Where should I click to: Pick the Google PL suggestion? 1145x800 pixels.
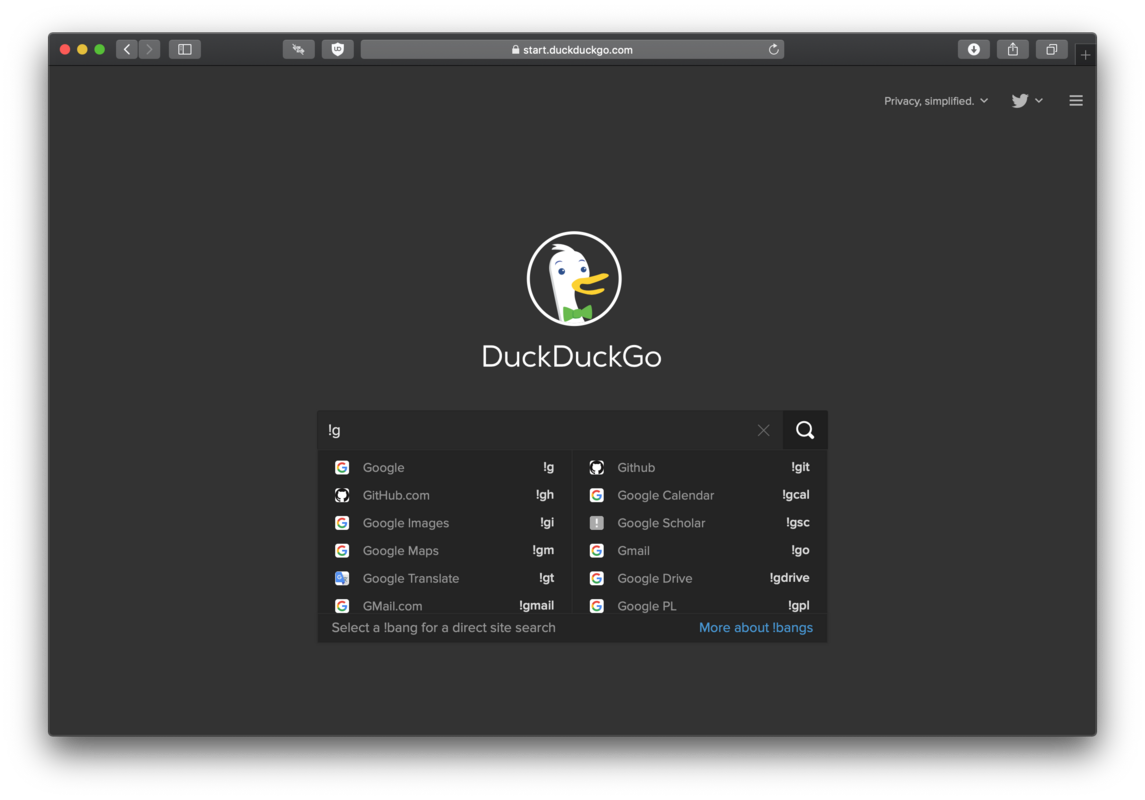point(700,605)
